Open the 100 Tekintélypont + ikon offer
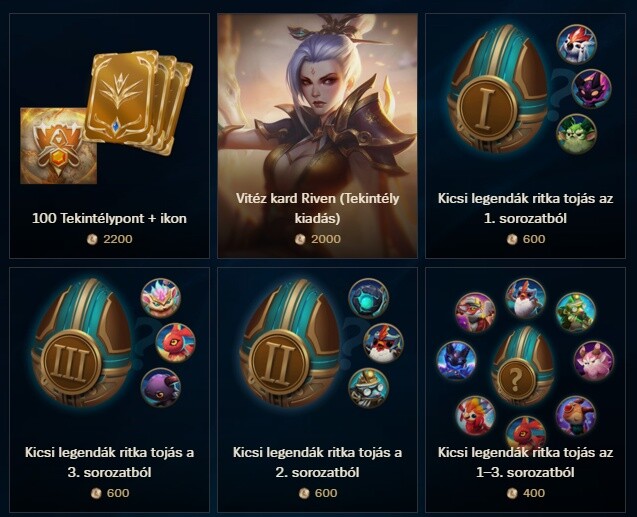Viewport: 637px width, 517px height. [x=109, y=218]
